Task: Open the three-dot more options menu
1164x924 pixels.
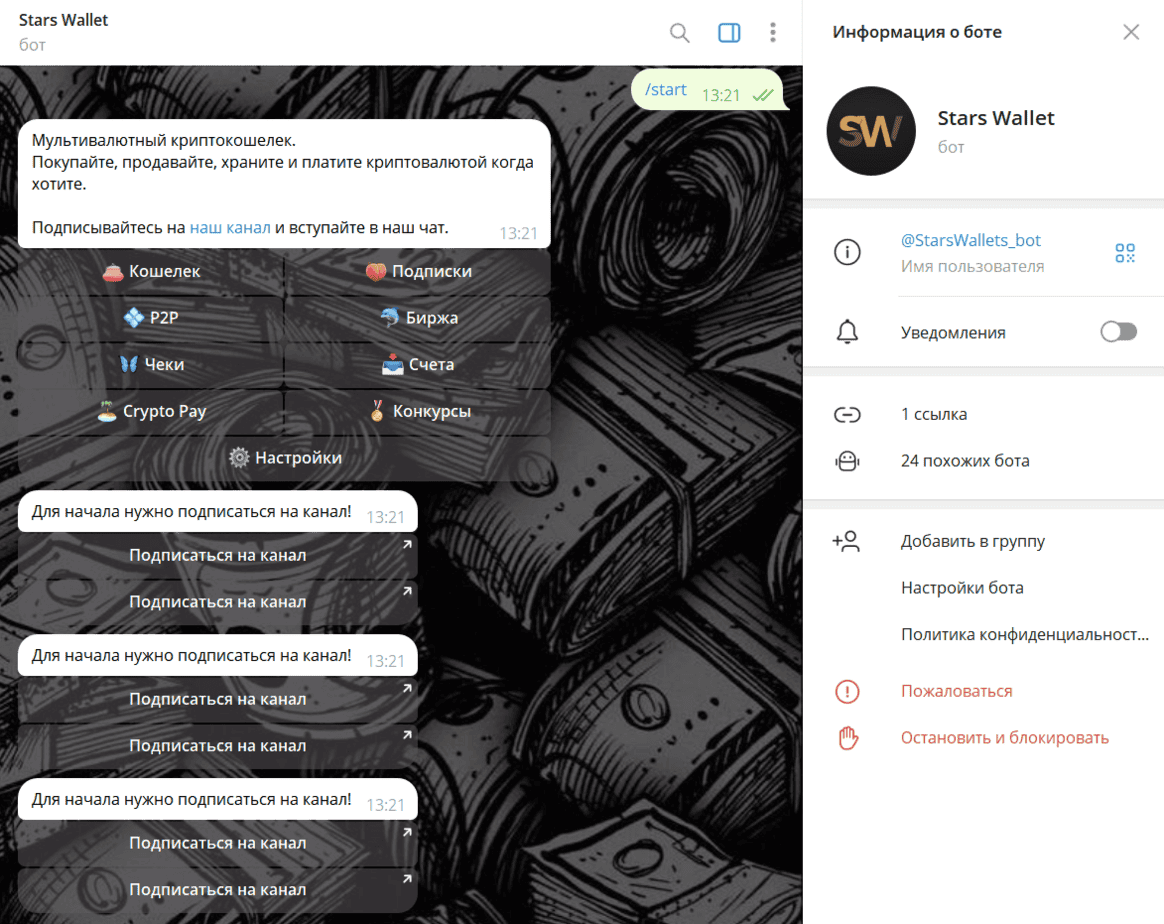Action: pos(772,33)
